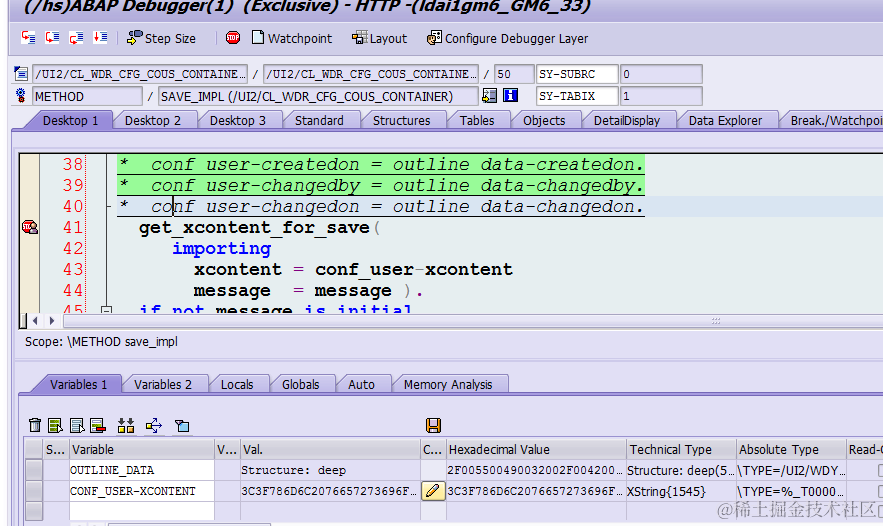Switch to the Desktop 2 tab

point(153,121)
